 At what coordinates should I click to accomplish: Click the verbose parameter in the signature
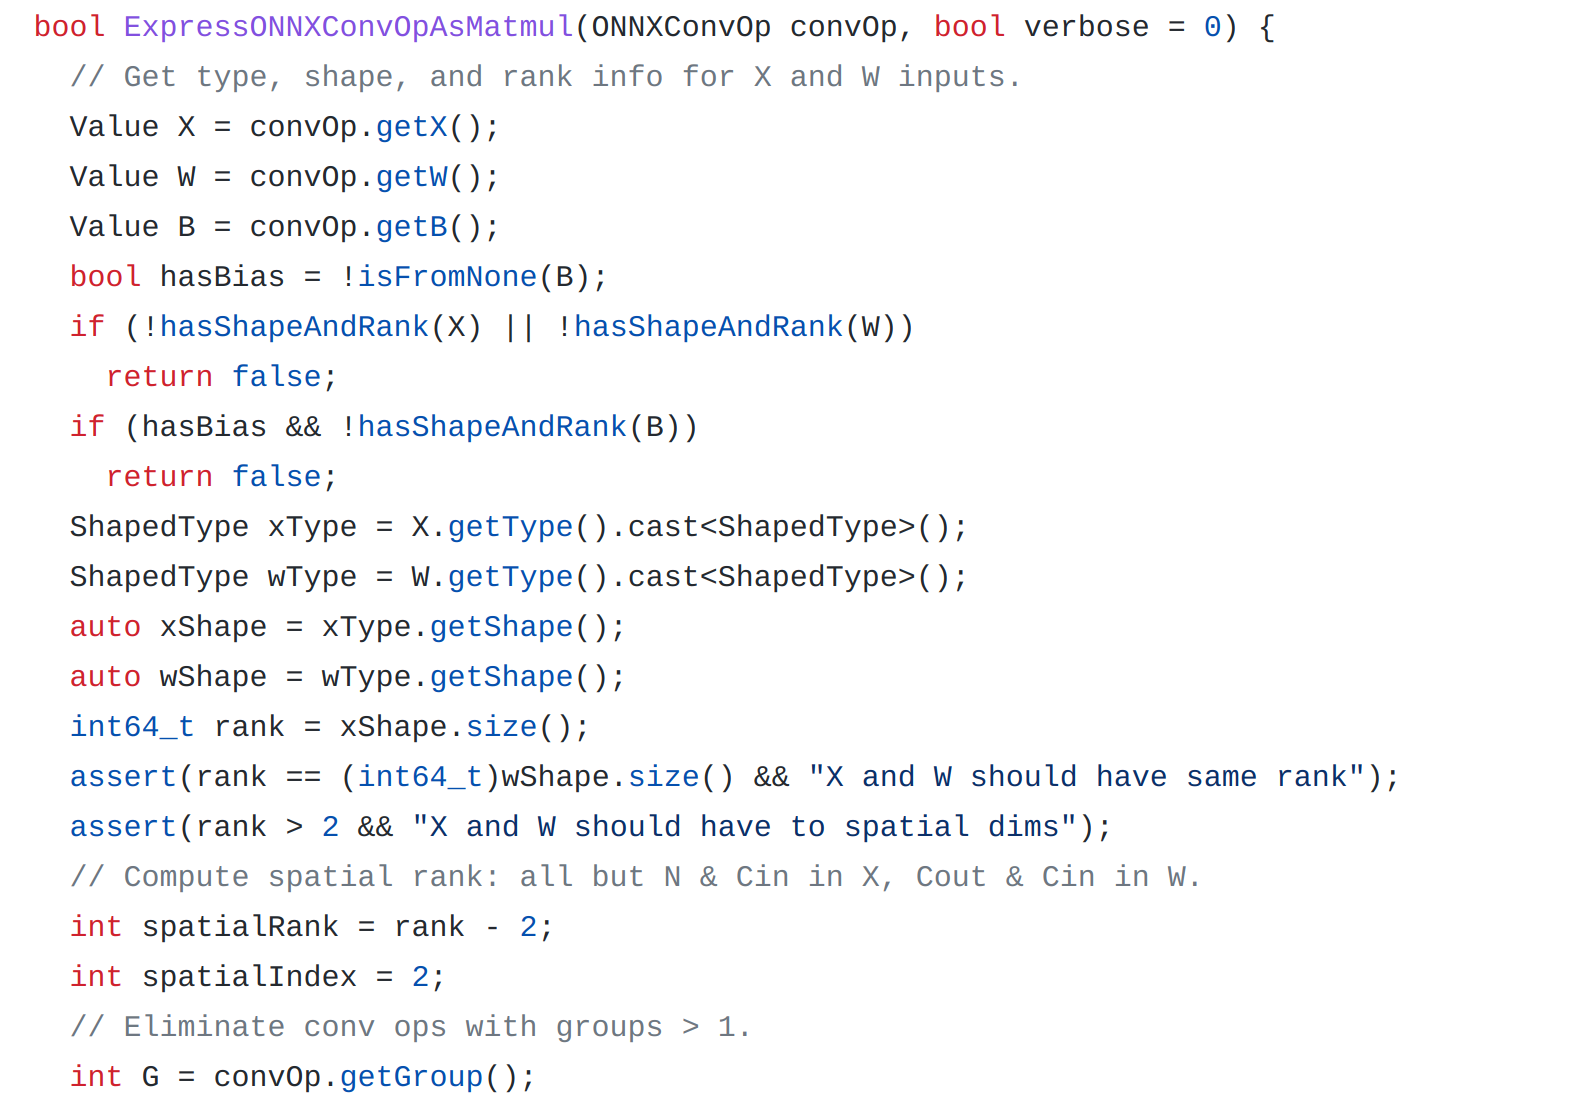[1086, 27]
